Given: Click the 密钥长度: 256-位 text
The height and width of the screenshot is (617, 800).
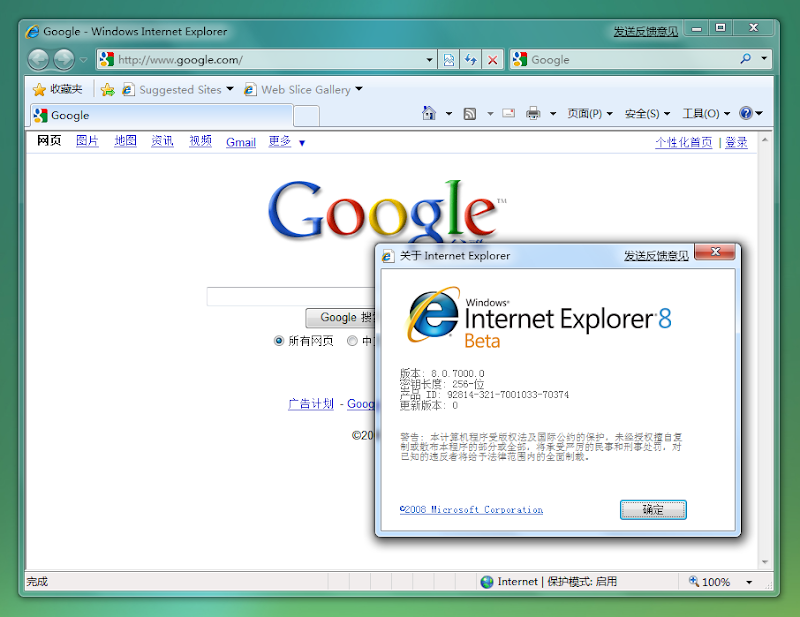Looking at the screenshot, I should [442, 384].
